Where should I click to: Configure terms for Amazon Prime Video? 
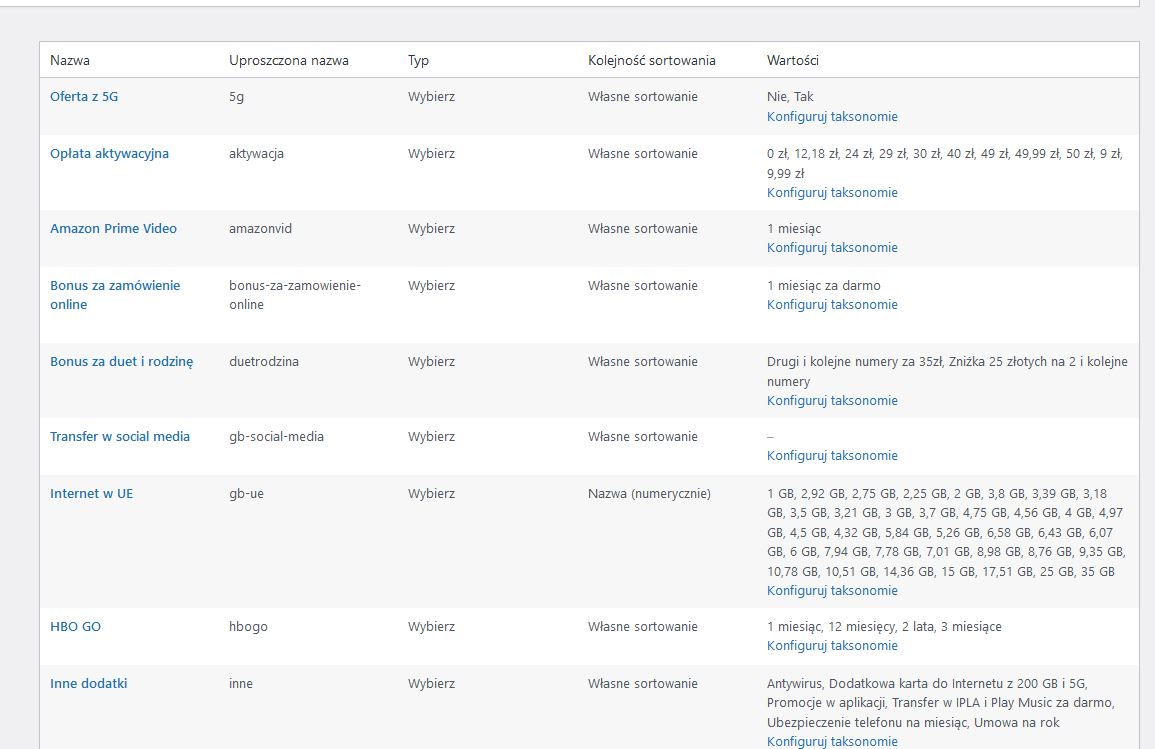pyautogui.click(x=832, y=247)
